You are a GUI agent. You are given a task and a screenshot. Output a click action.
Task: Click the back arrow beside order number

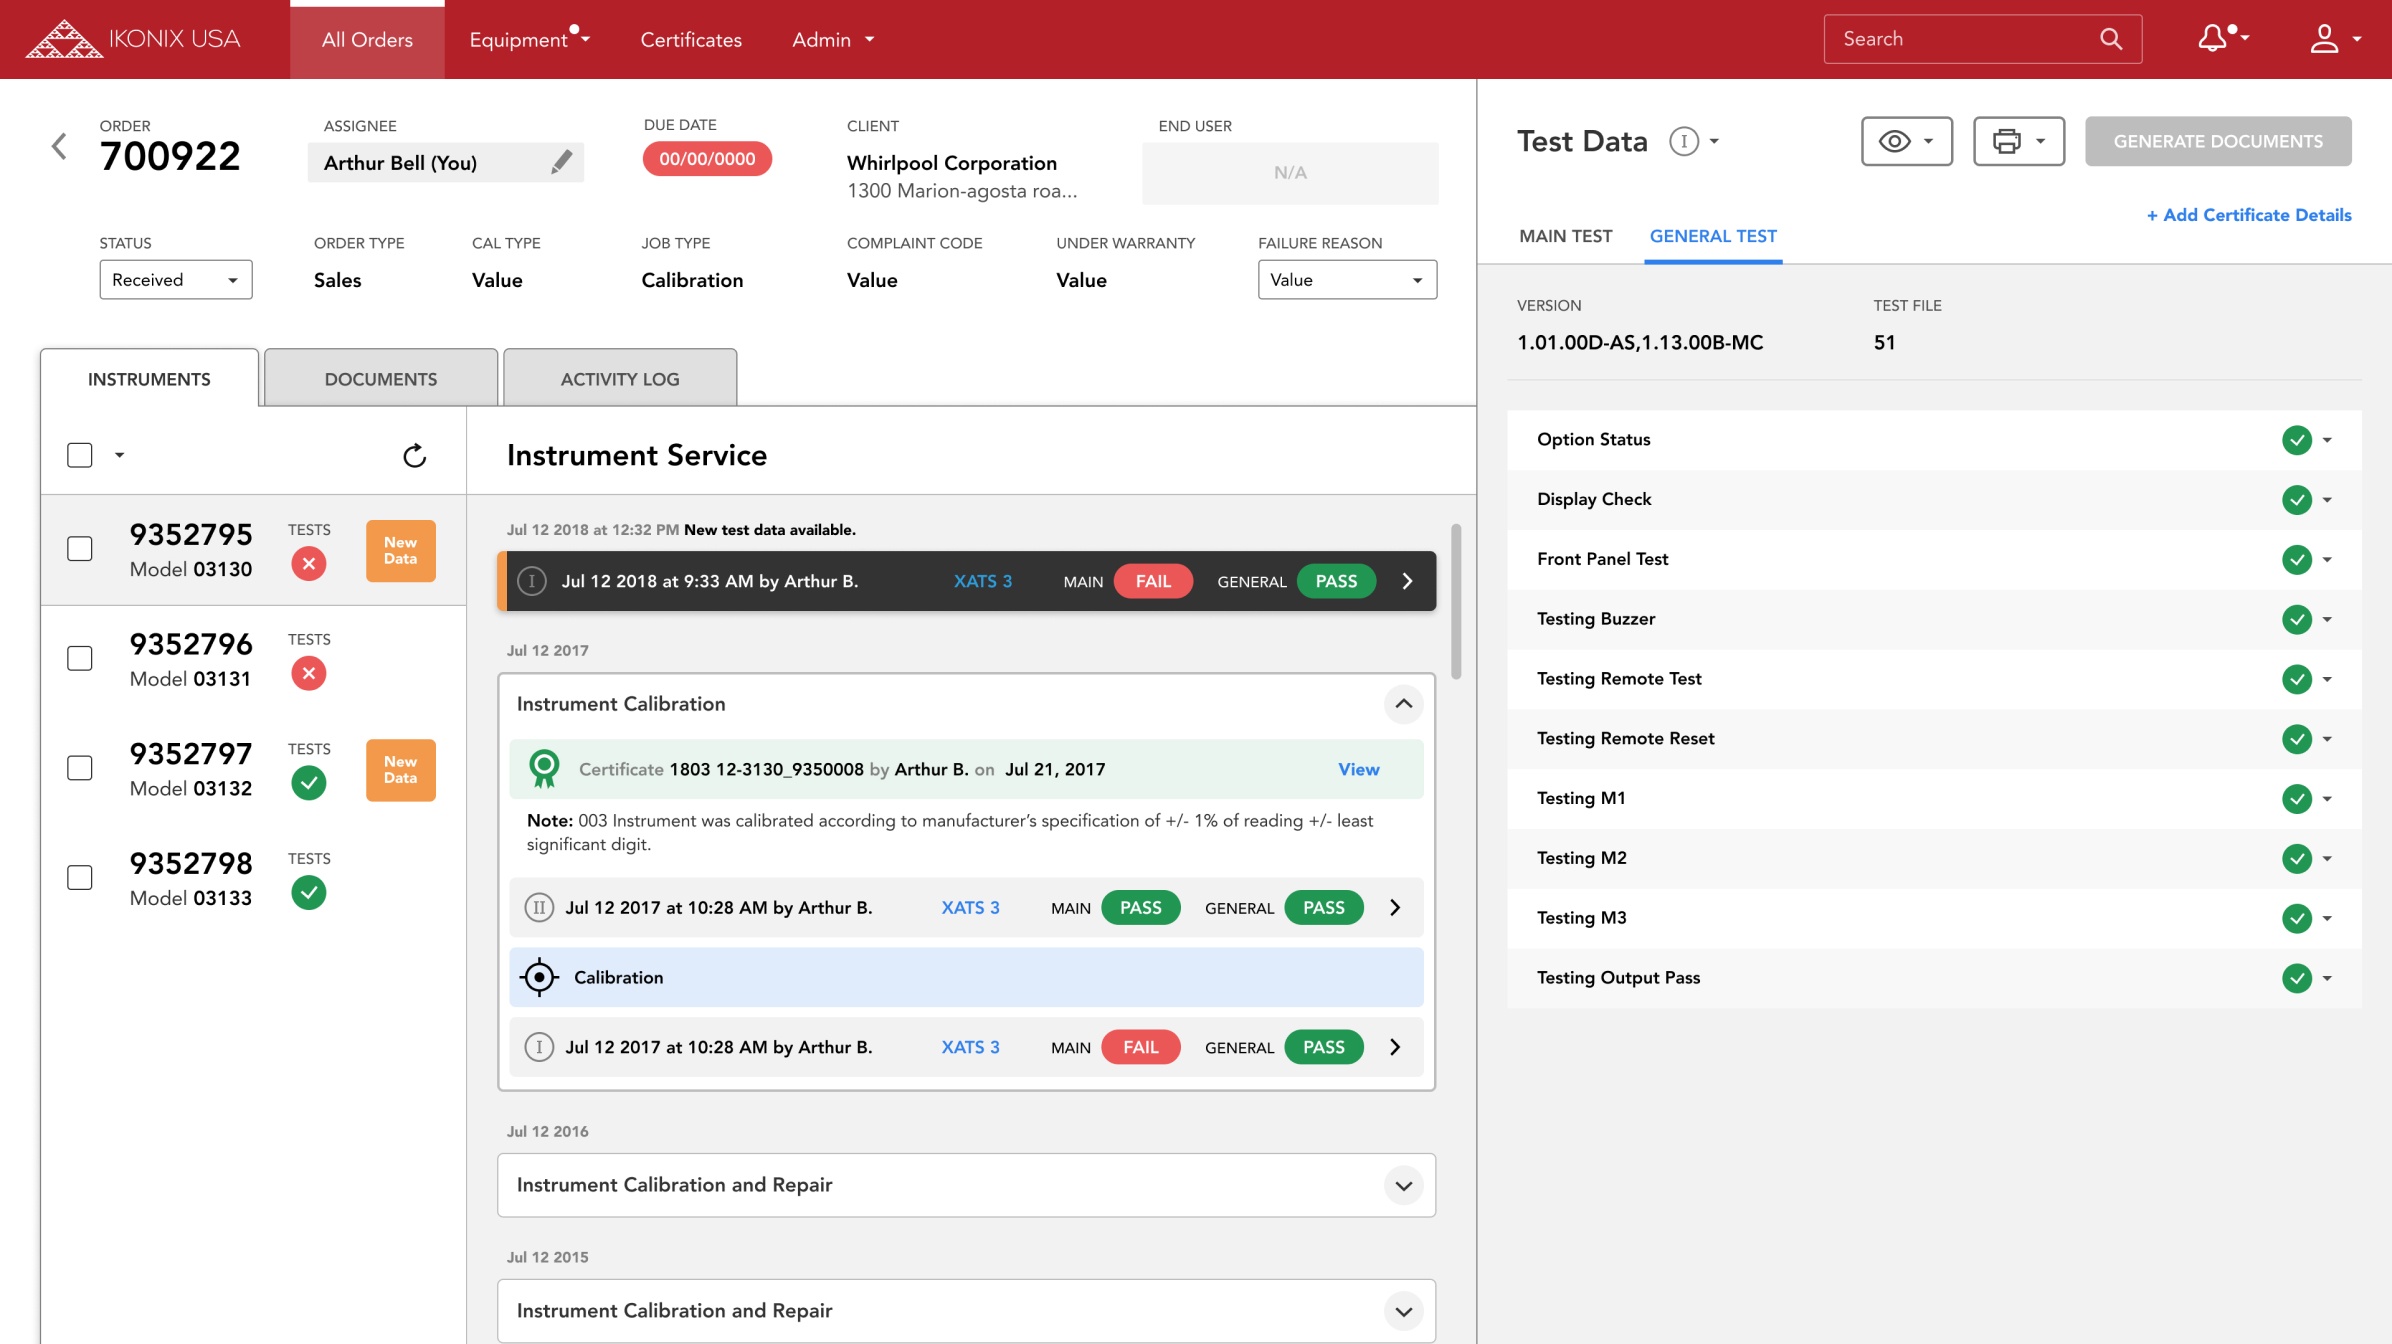tap(59, 146)
